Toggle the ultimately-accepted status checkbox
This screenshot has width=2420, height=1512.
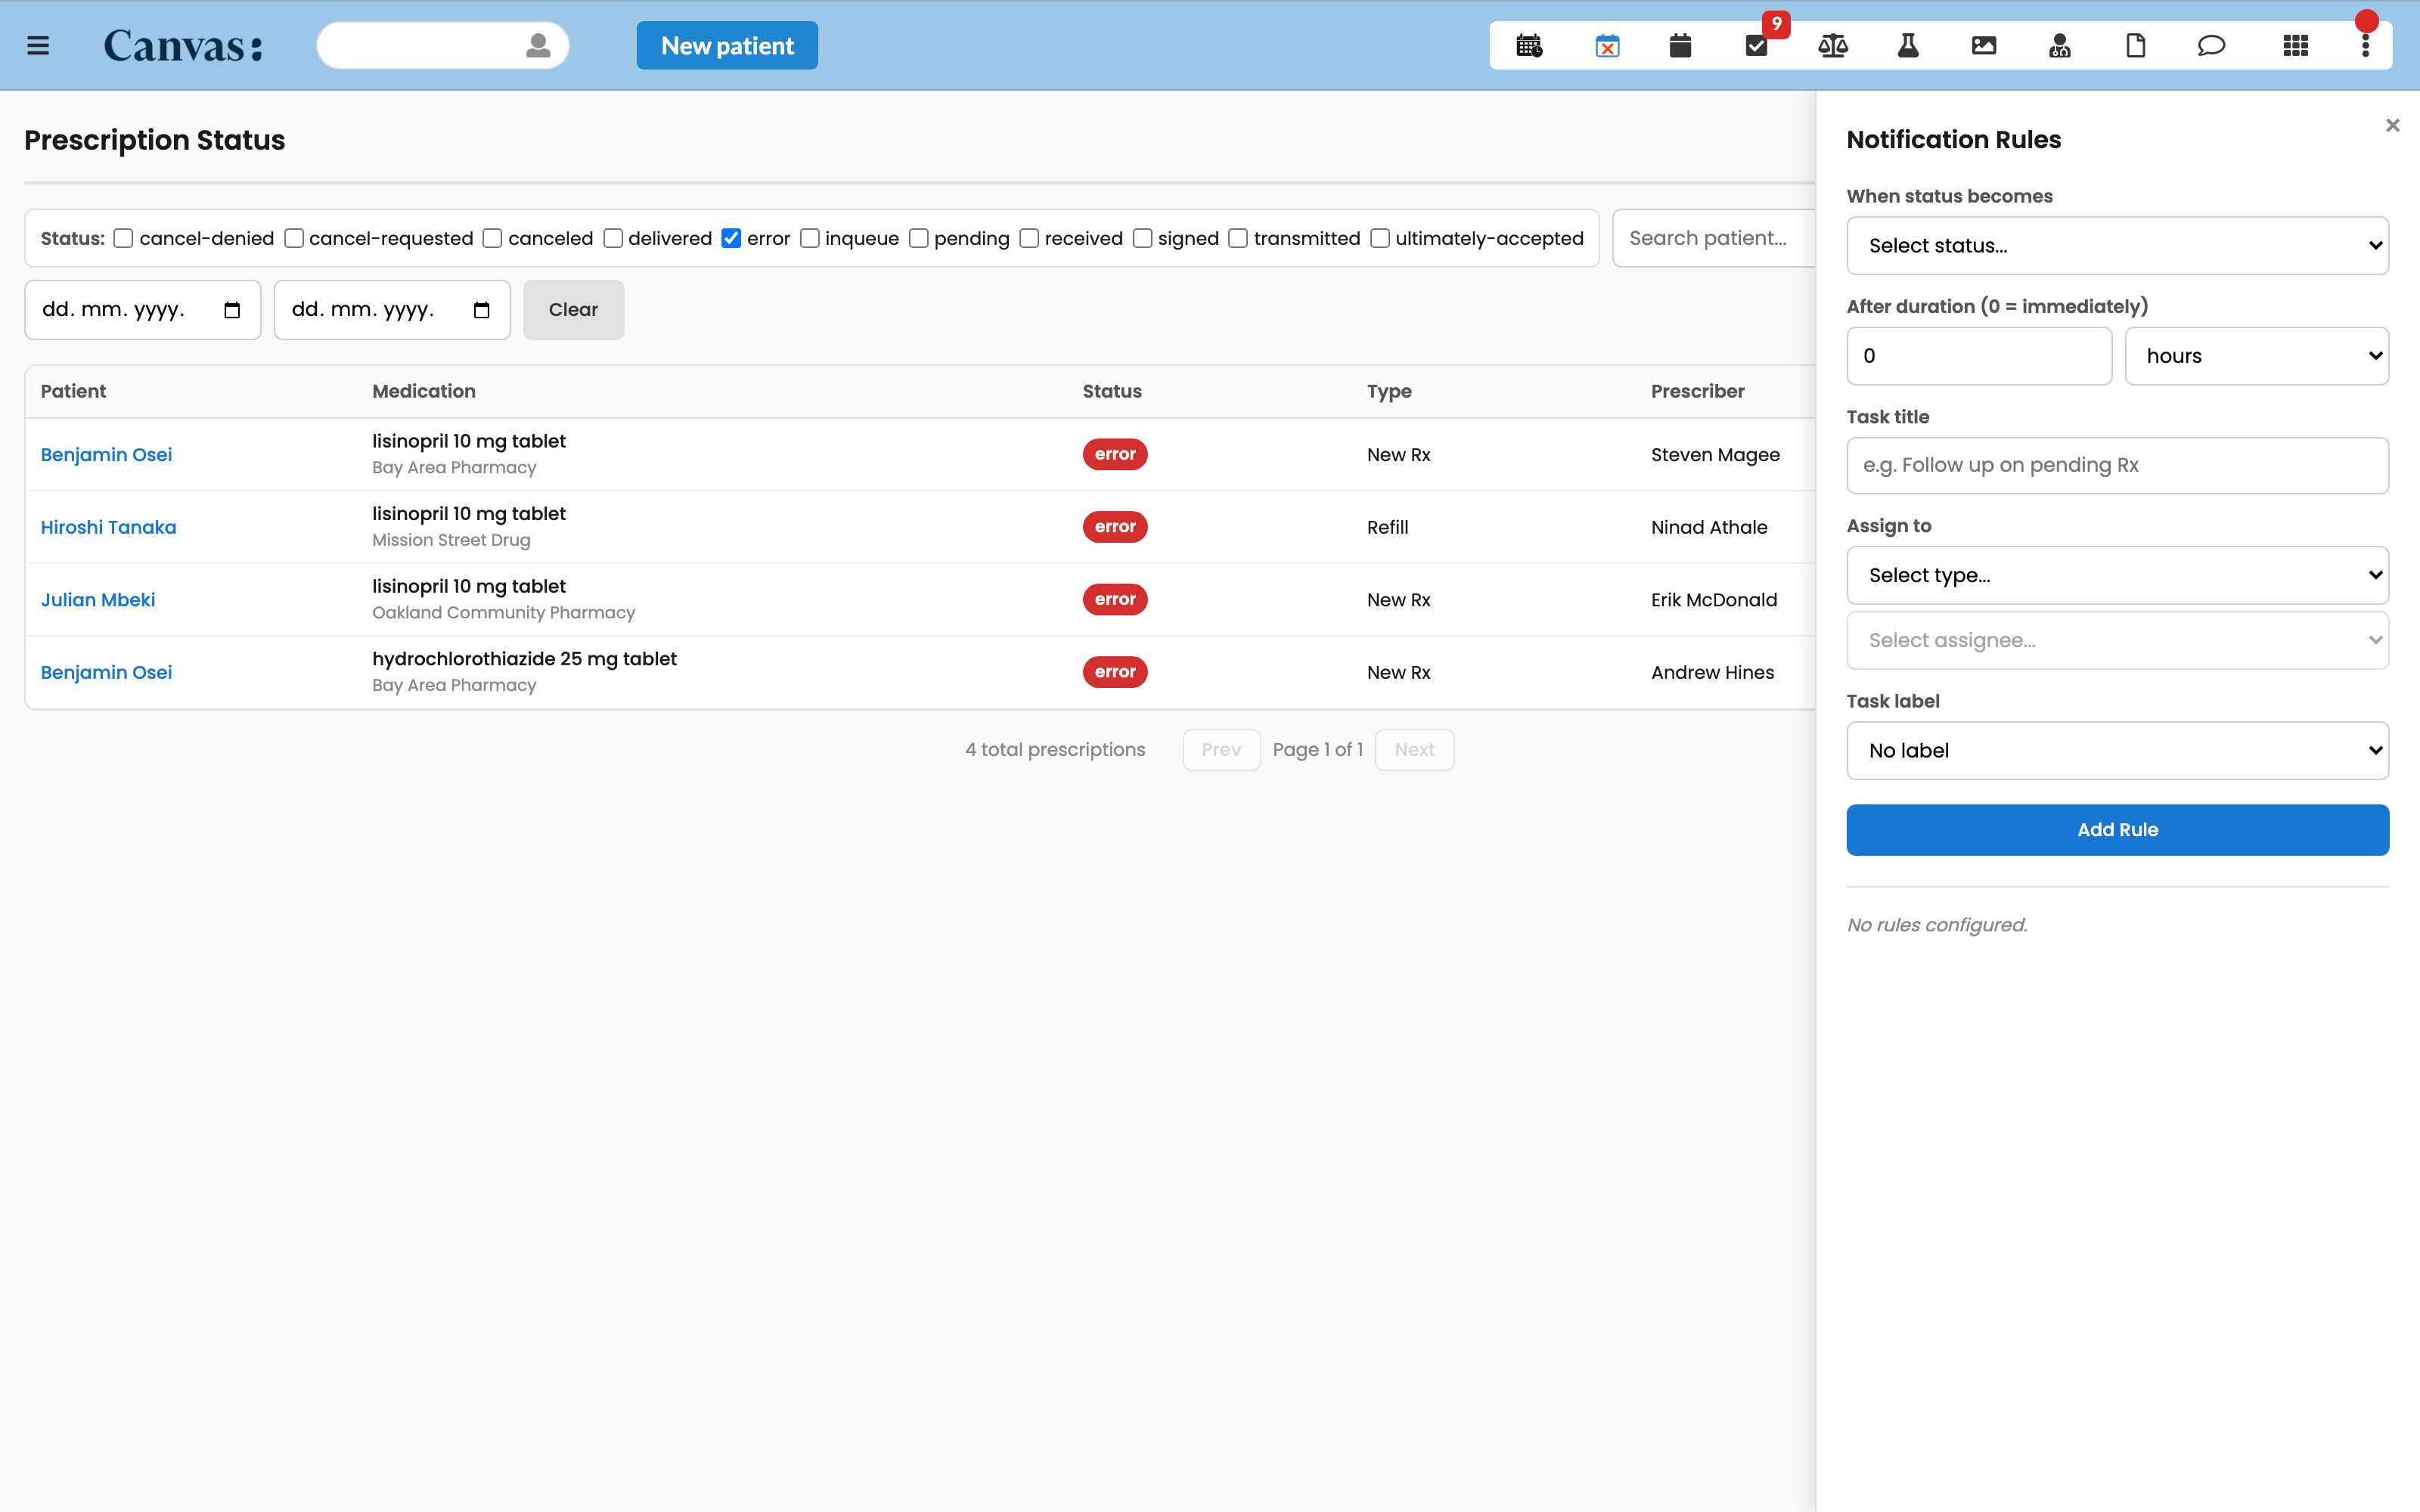(1380, 238)
